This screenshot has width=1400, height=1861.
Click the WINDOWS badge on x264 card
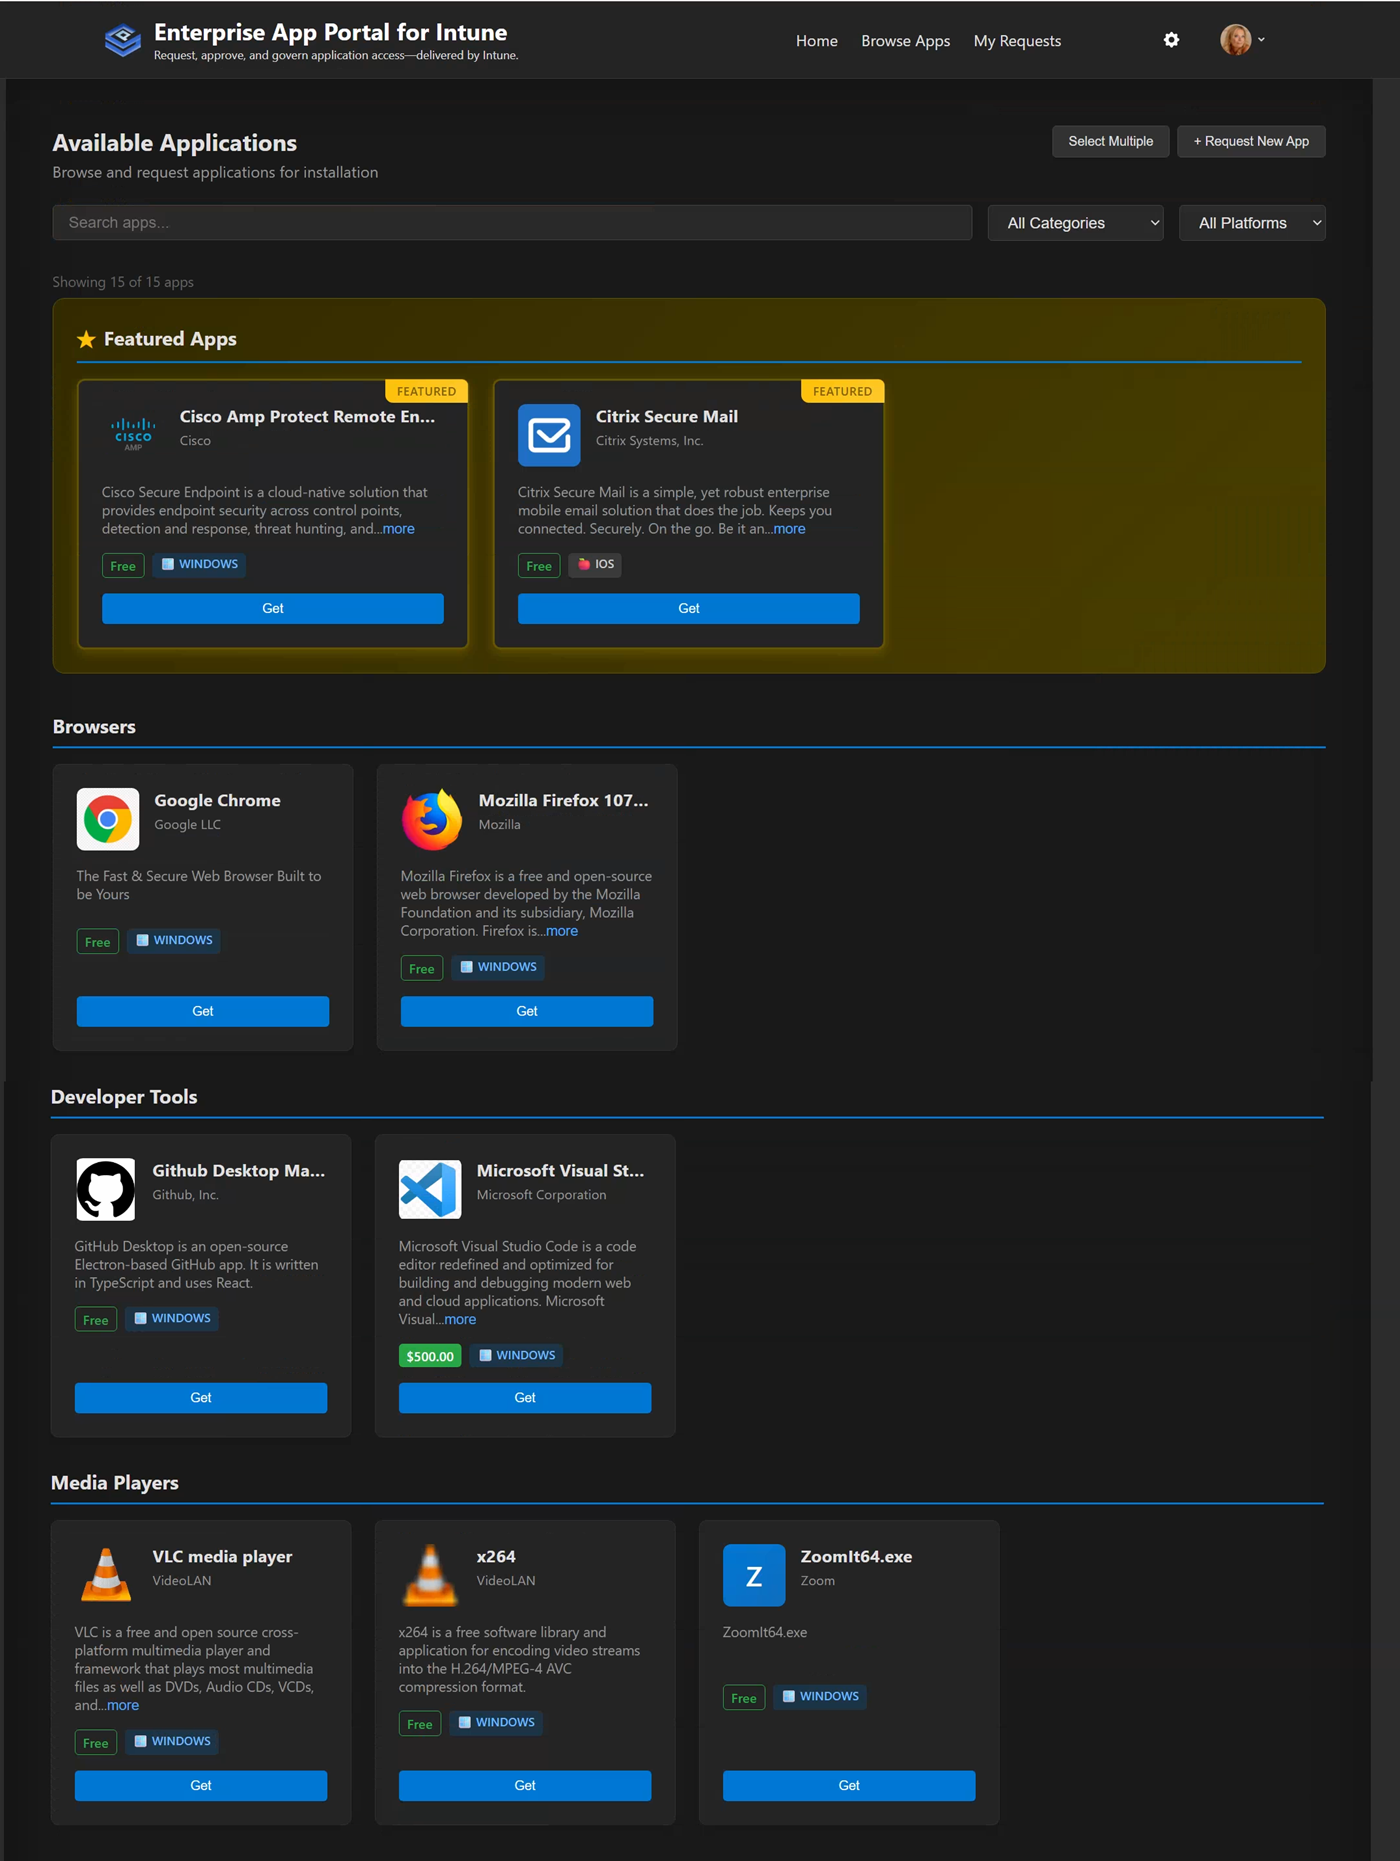(496, 1722)
